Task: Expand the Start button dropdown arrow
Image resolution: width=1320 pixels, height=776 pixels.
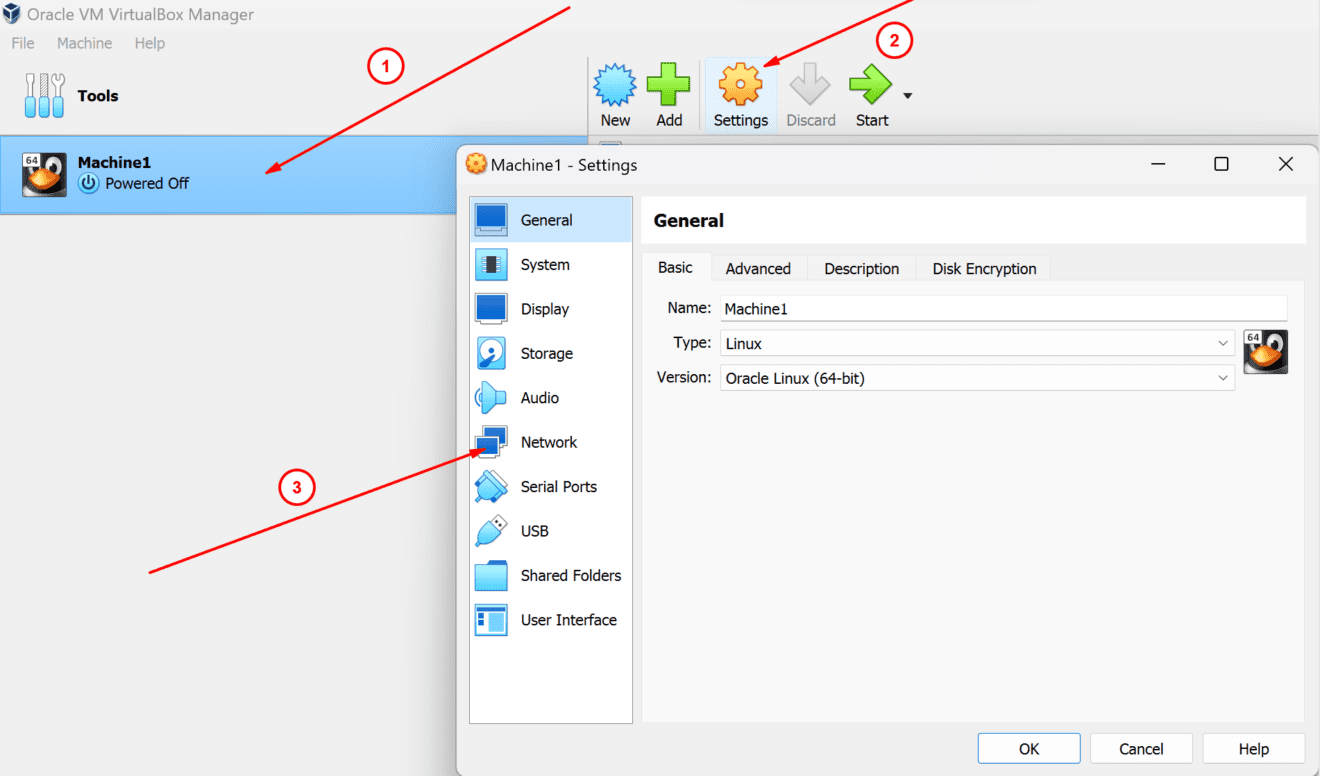Action: pos(906,95)
